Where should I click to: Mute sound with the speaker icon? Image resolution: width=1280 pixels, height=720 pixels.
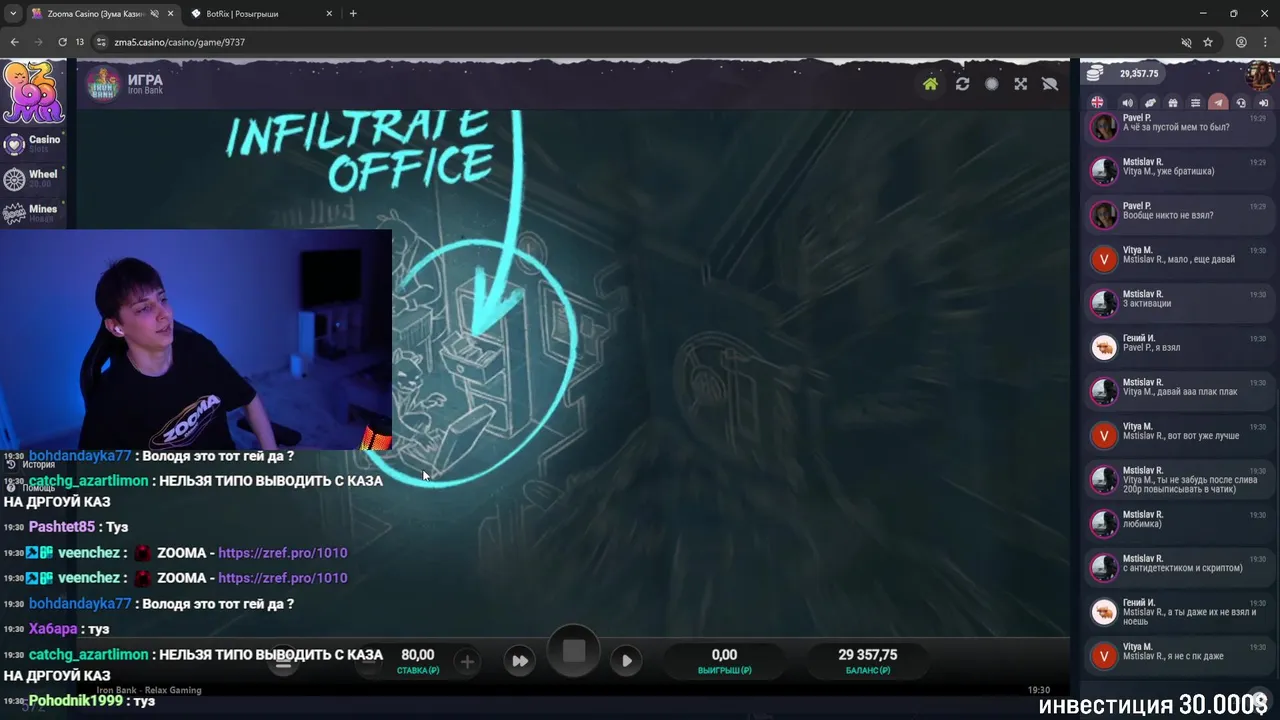point(1127,102)
